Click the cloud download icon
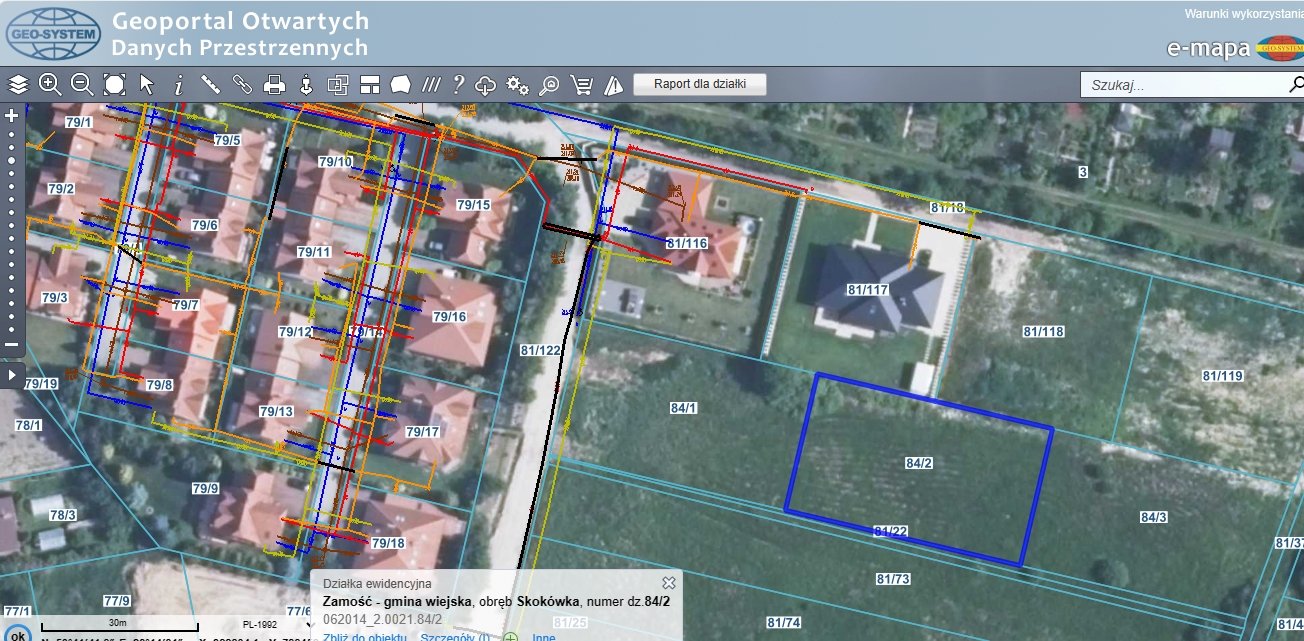1304x641 pixels. pyautogui.click(x=486, y=85)
